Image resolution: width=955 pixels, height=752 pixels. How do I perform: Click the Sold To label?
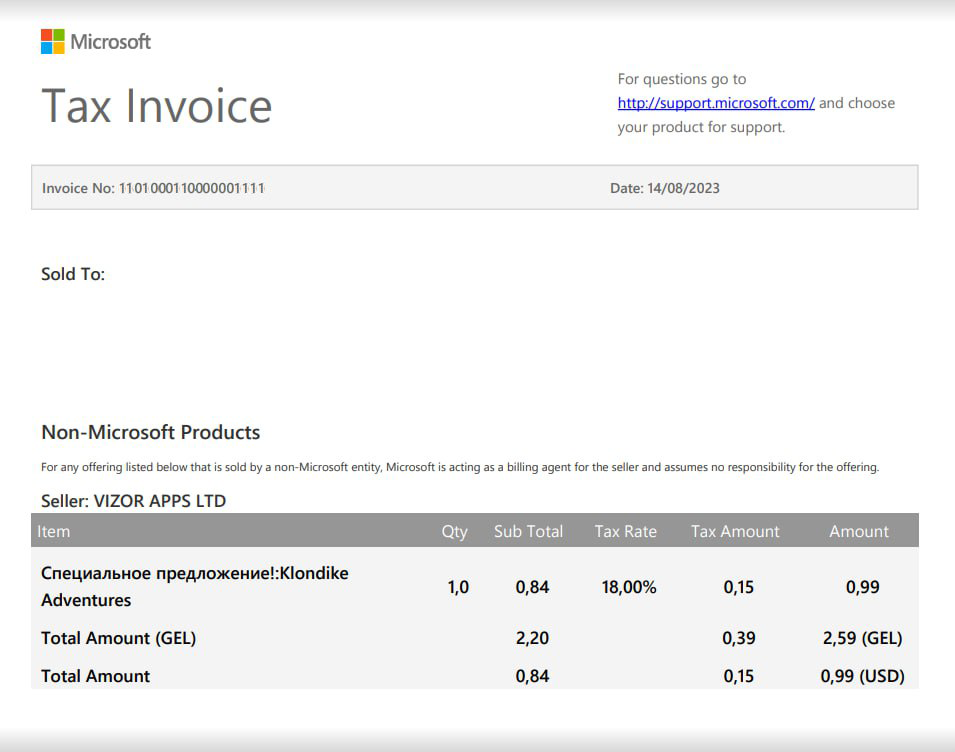pyautogui.click(x=73, y=274)
